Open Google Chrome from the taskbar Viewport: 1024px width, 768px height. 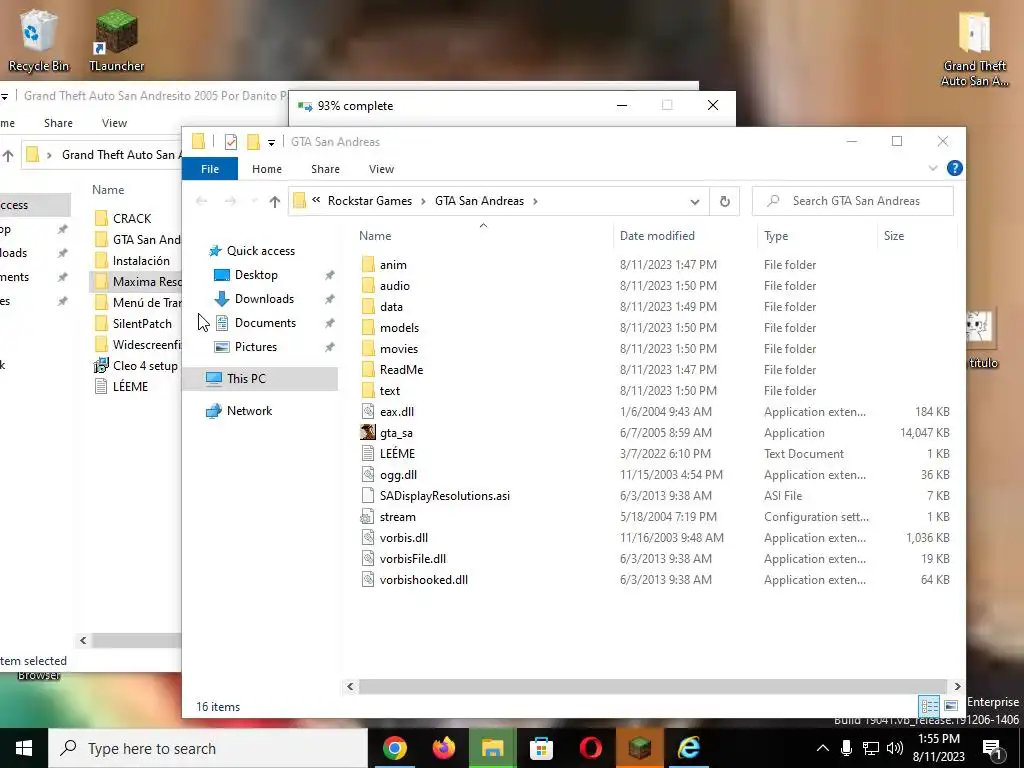(394, 748)
